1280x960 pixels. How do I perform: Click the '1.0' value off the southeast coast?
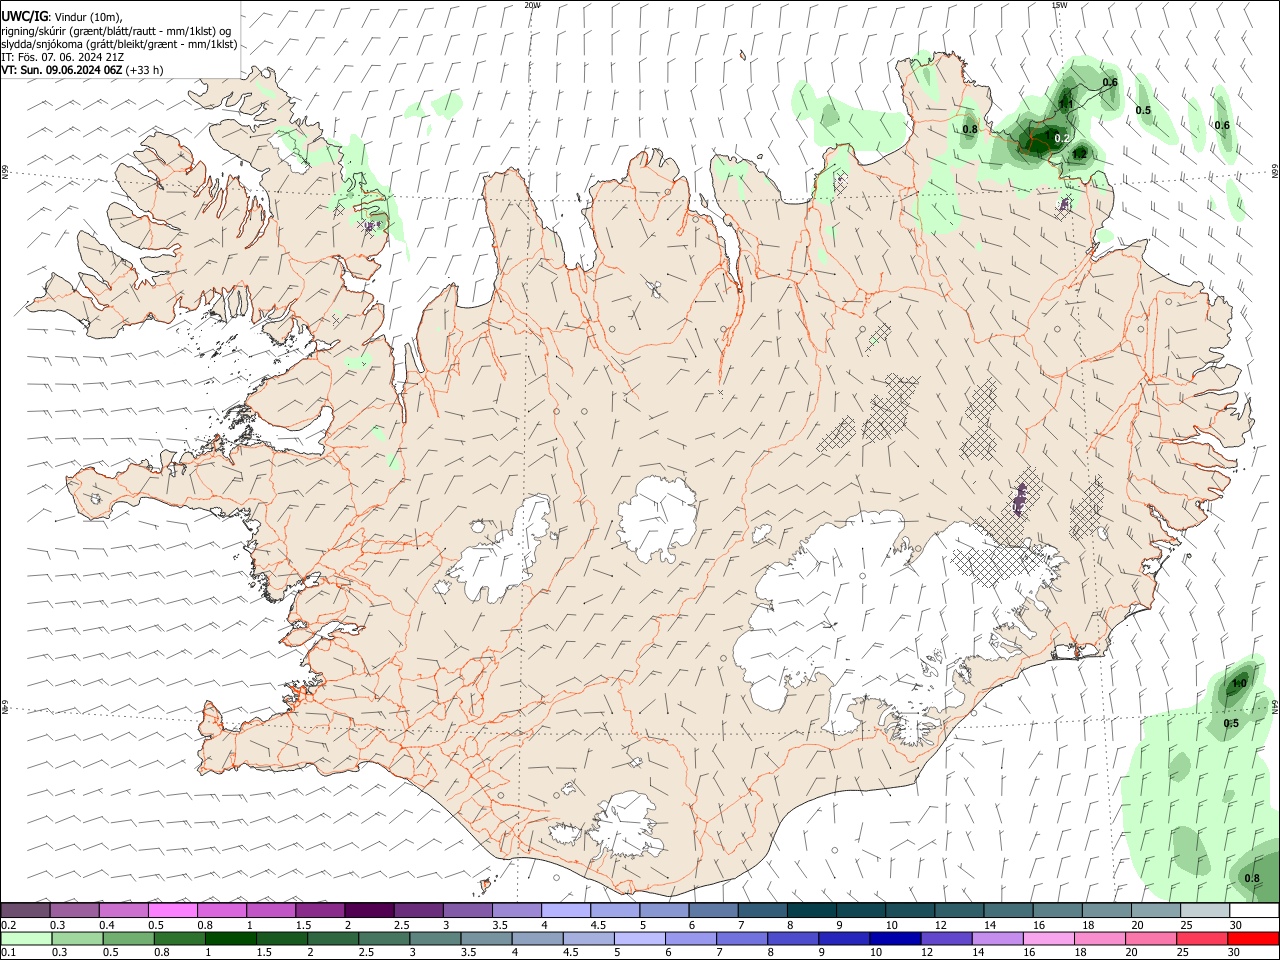tap(1239, 683)
